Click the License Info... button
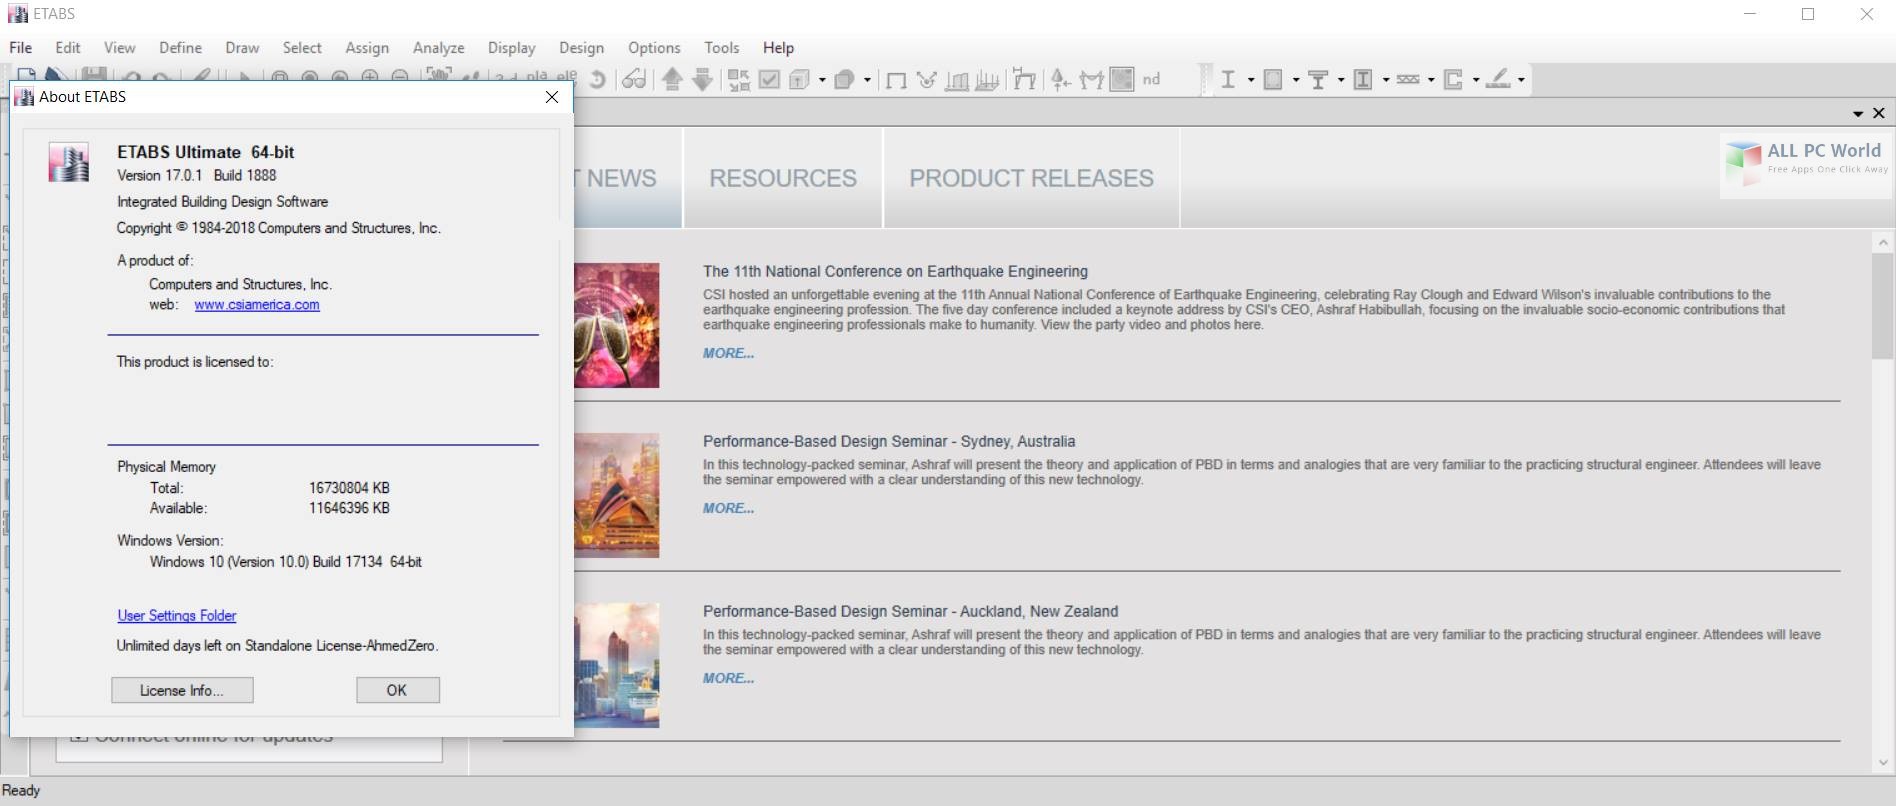The image size is (1896, 806). coord(182,690)
